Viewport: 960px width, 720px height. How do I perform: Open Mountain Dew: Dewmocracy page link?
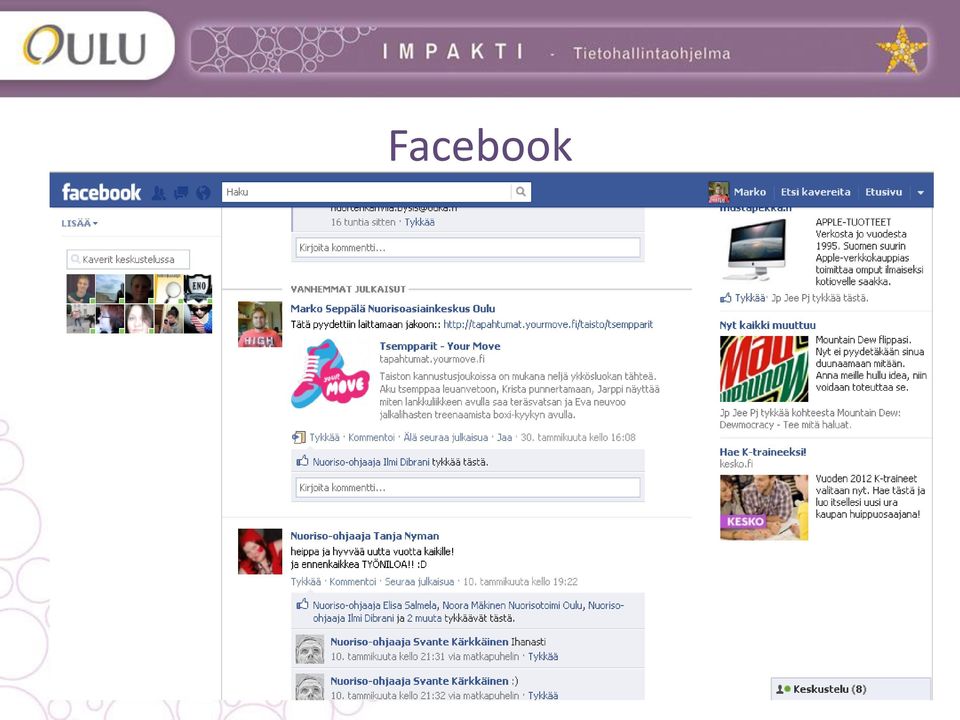coord(810,419)
